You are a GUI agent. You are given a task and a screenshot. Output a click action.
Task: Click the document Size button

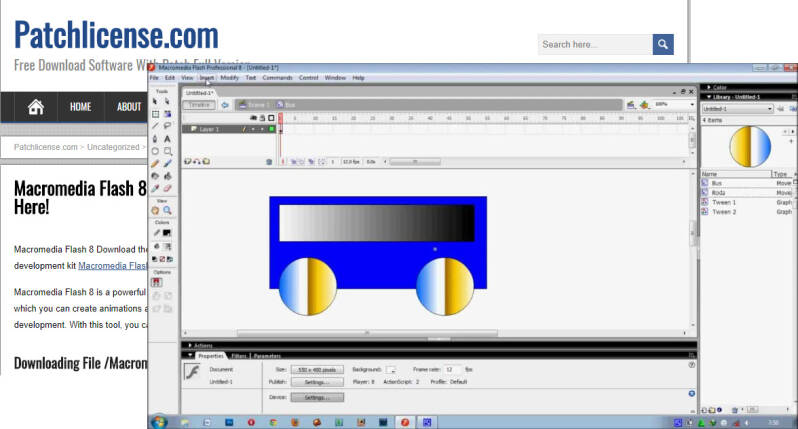tap(317, 369)
